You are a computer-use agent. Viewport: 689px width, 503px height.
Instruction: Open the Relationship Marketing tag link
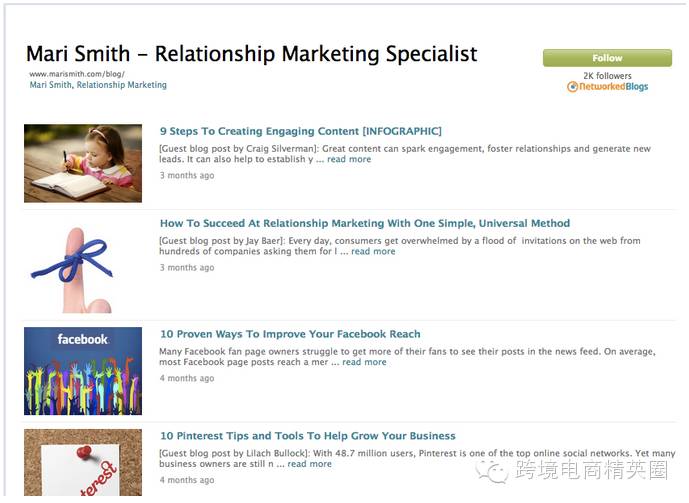click(122, 85)
